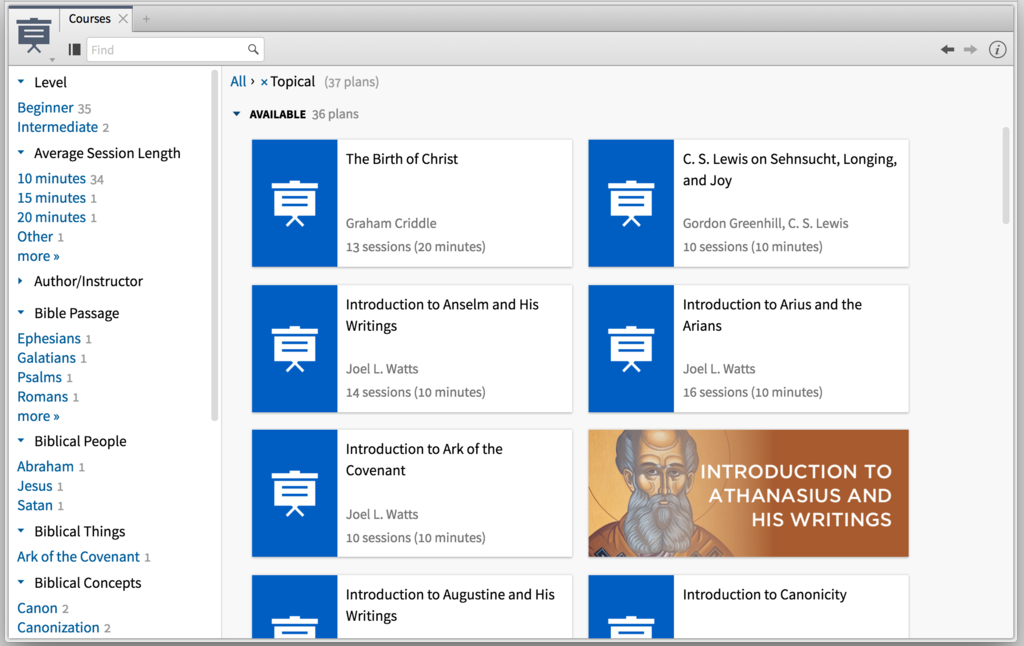Close the Courses tab

click(123, 19)
